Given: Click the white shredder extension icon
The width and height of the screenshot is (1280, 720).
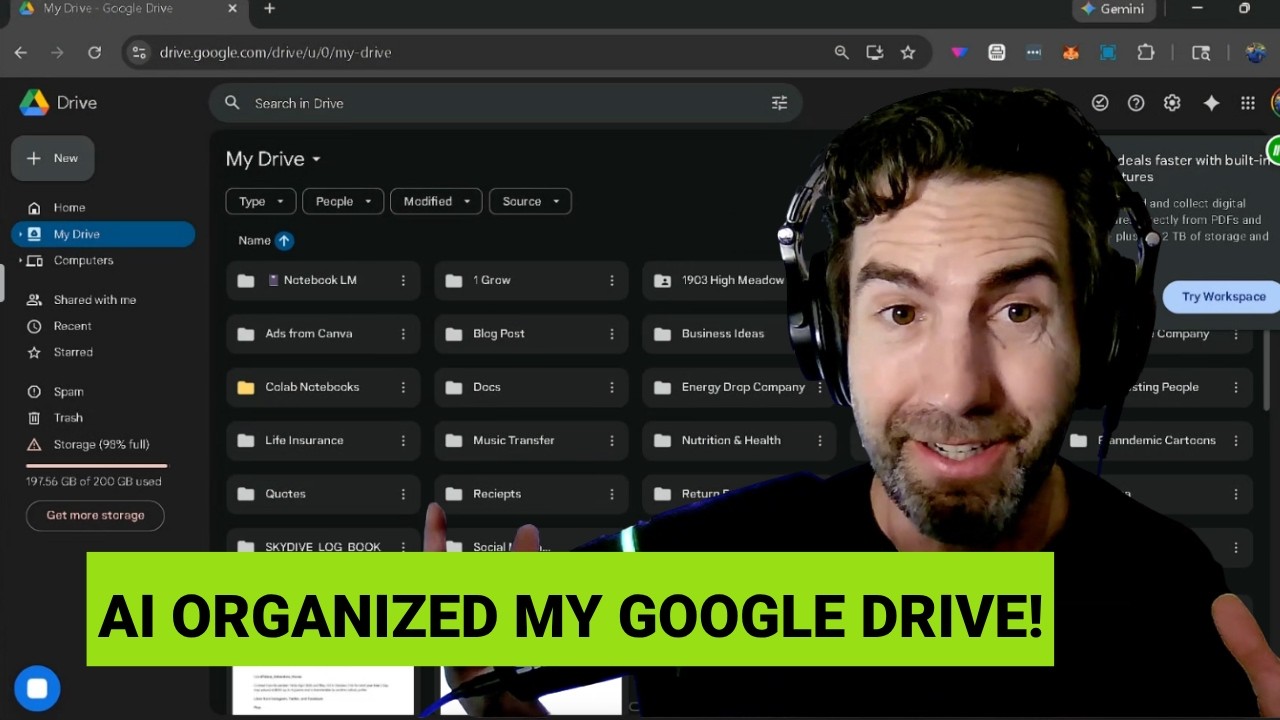Looking at the screenshot, I should click(997, 53).
